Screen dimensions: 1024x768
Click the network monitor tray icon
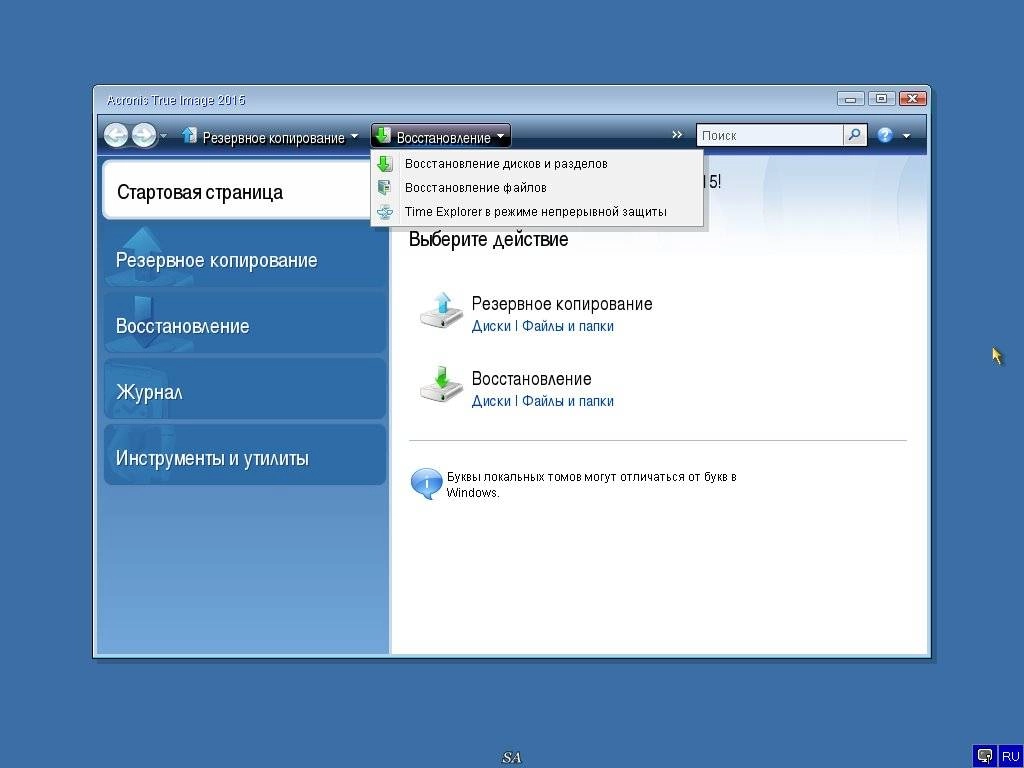[x=985, y=756]
